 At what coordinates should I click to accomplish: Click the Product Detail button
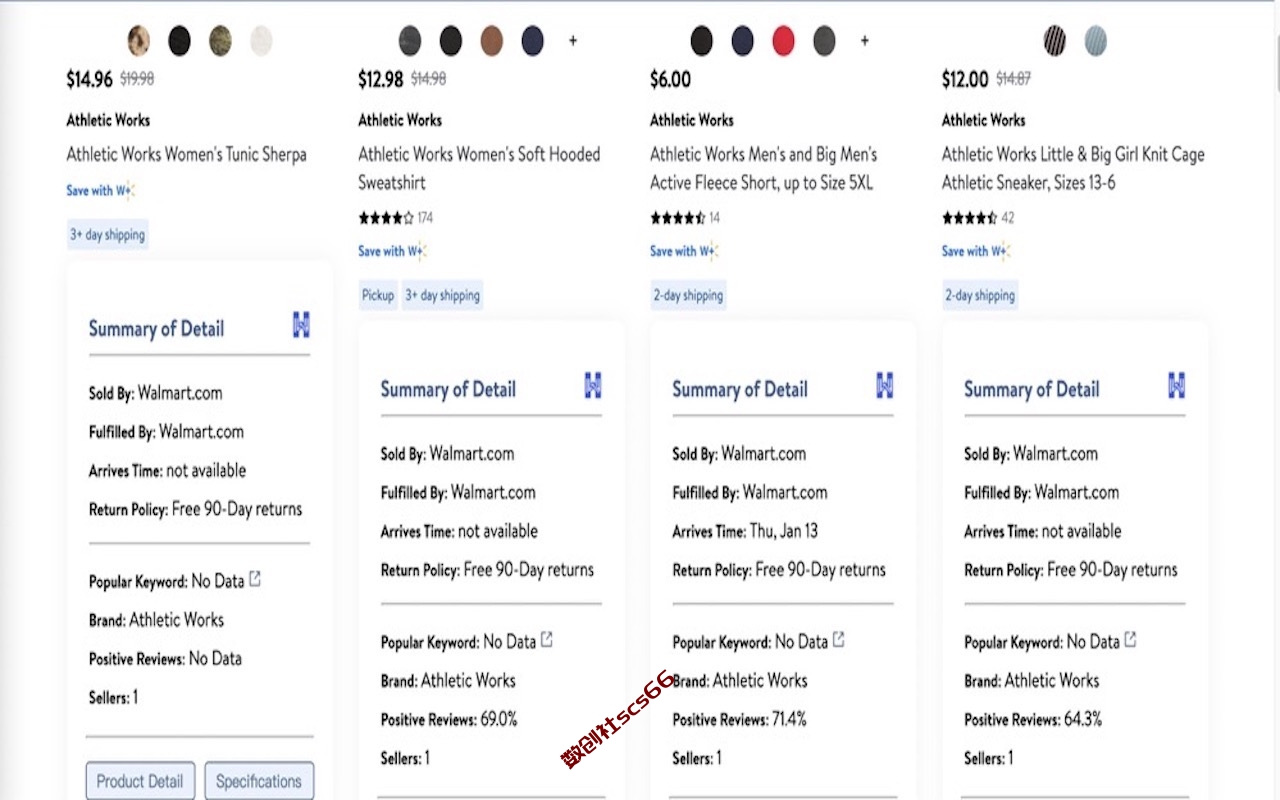pyautogui.click(x=140, y=781)
